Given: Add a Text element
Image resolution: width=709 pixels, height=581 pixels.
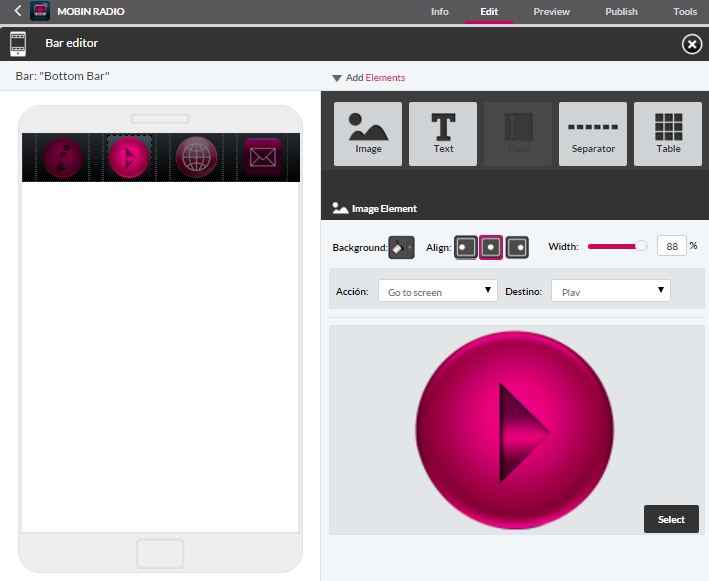Looking at the screenshot, I should 443,134.
